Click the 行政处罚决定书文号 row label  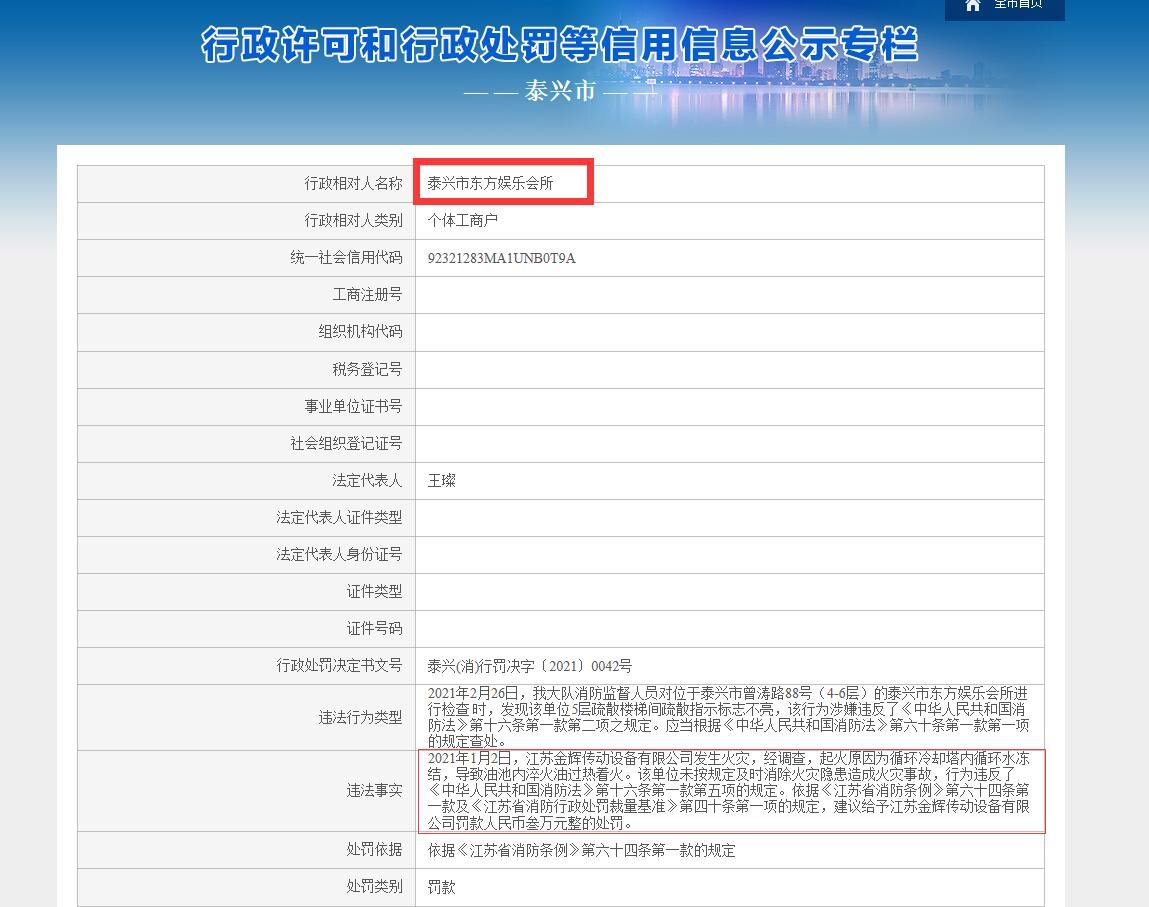339,666
